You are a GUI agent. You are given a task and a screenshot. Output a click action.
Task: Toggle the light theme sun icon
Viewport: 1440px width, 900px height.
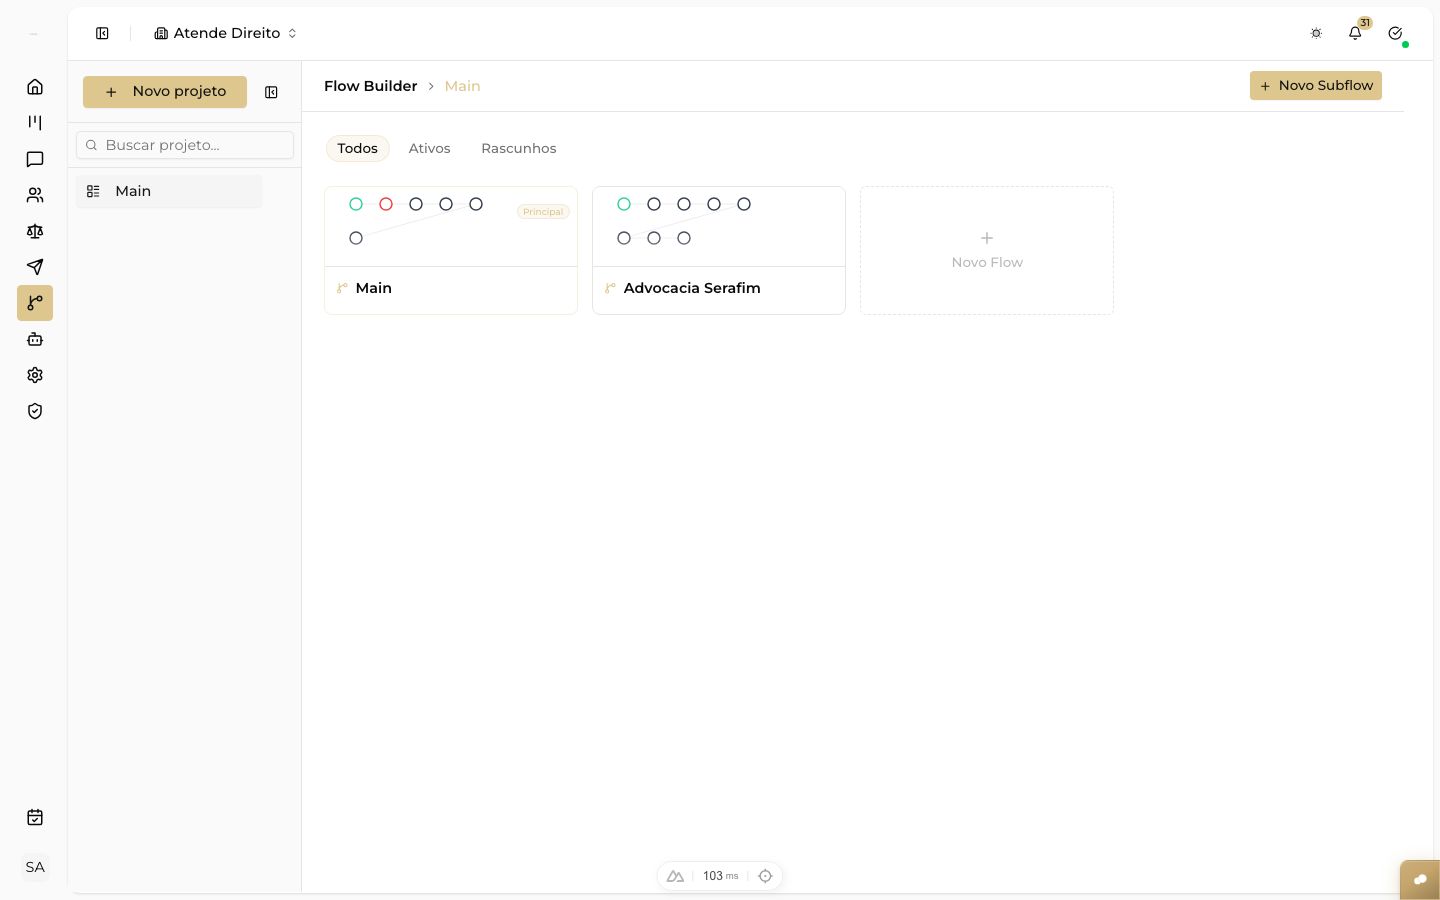tap(1316, 33)
